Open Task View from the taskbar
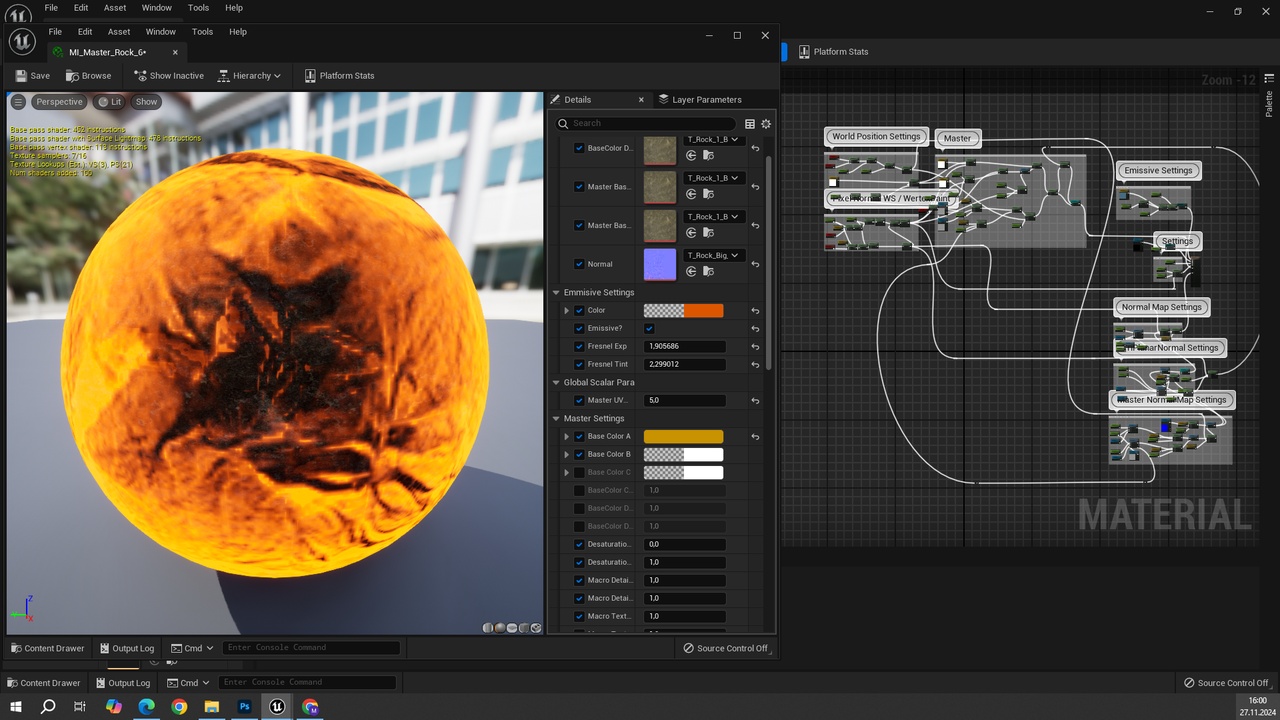This screenshot has width=1280, height=720. tap(80, 706)
